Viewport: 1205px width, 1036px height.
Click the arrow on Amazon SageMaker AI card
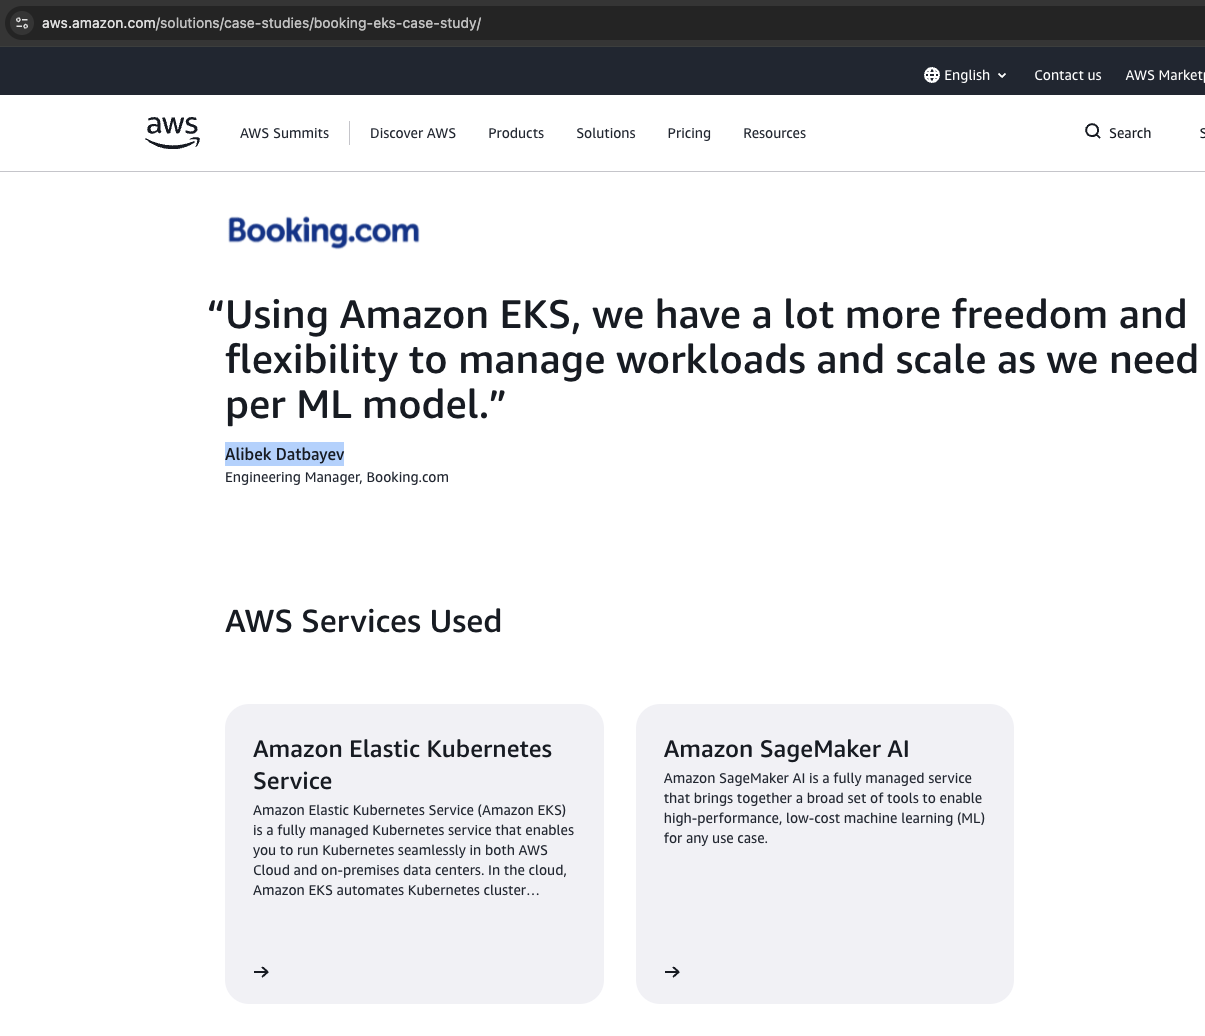672,972
